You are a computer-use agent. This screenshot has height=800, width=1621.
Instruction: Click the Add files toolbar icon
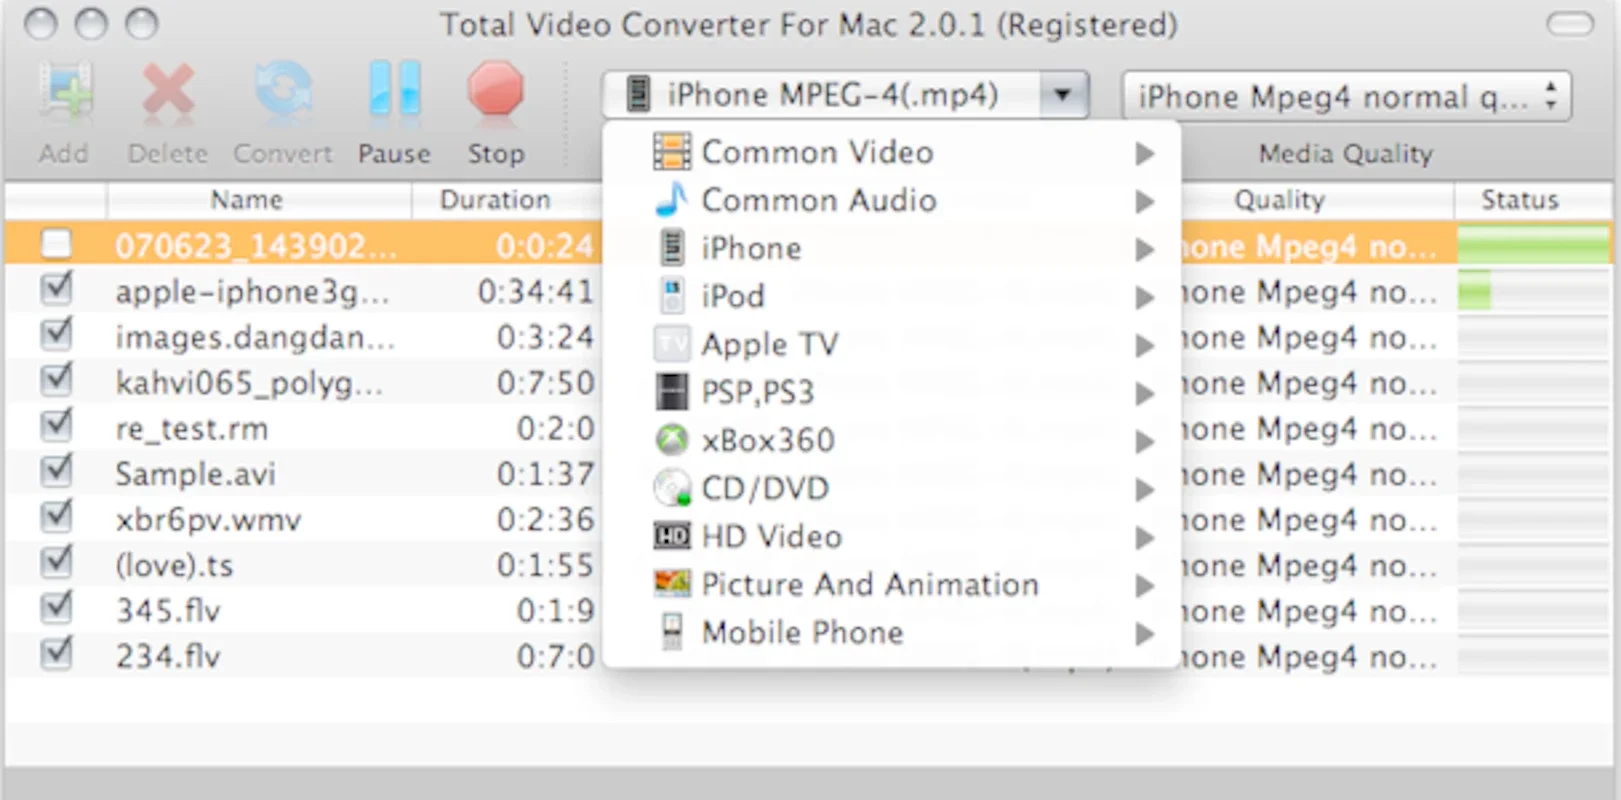66,92
